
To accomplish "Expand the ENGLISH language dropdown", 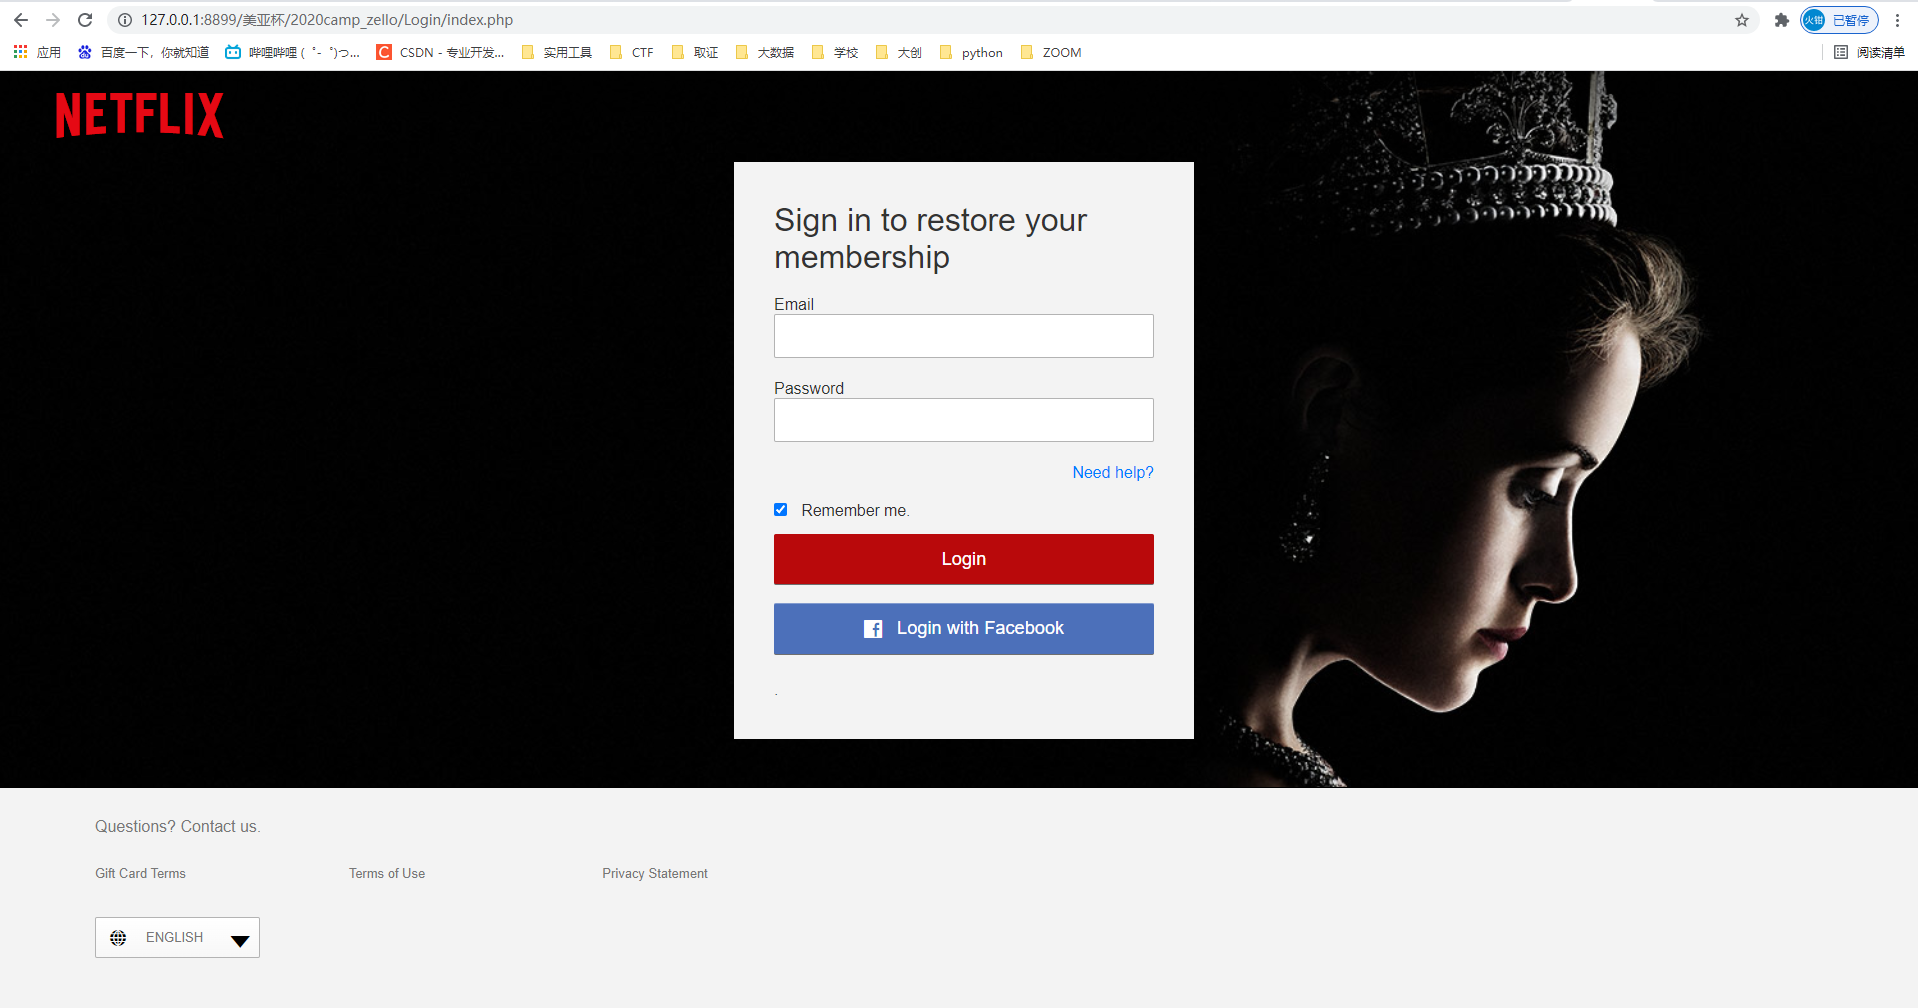I will tap(177, 937).
